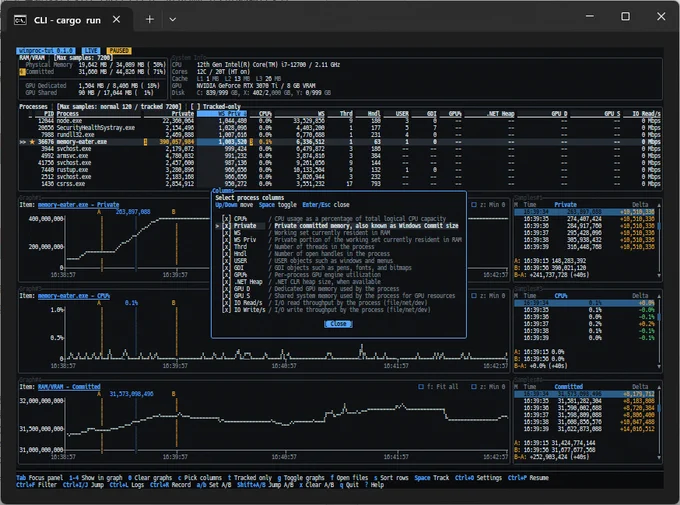This screenshot has width=680, height=505.
Task: Toggle the IO Write/s column checkbox
Action: tap(226, 310)
